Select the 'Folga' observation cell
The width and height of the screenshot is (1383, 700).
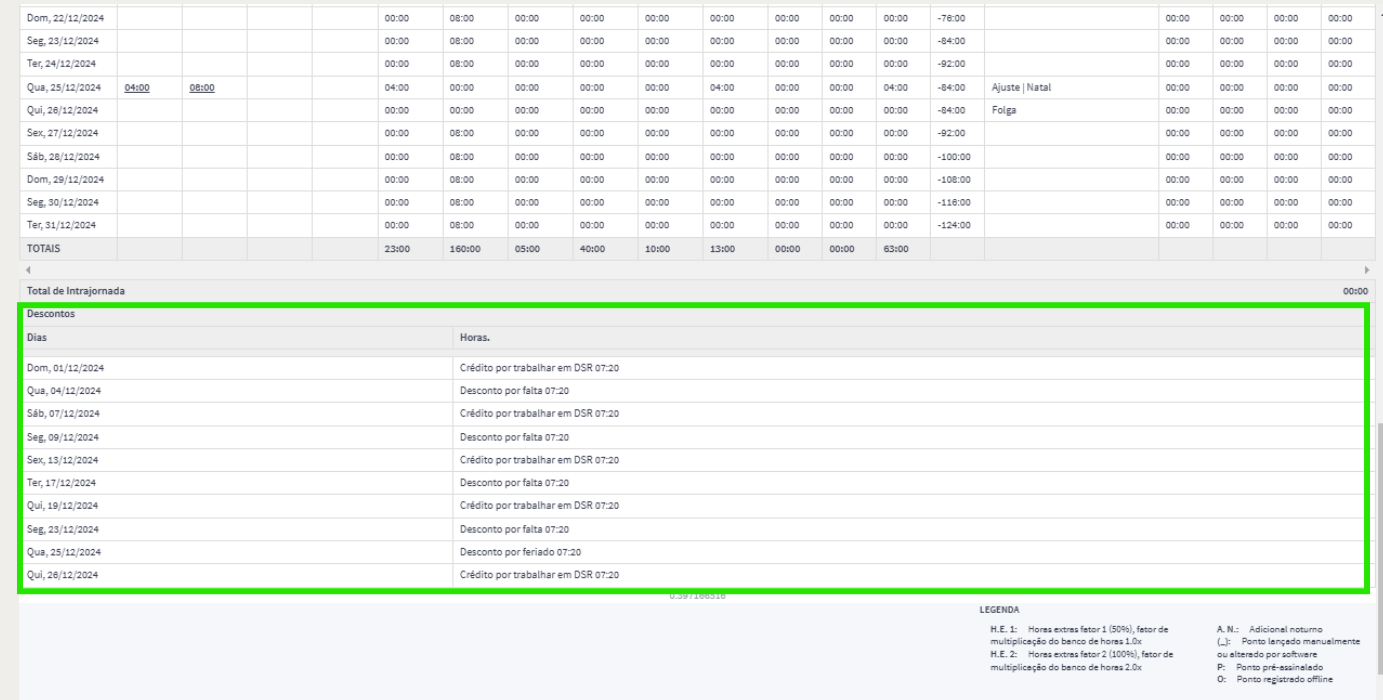(x=1004, y=110)
